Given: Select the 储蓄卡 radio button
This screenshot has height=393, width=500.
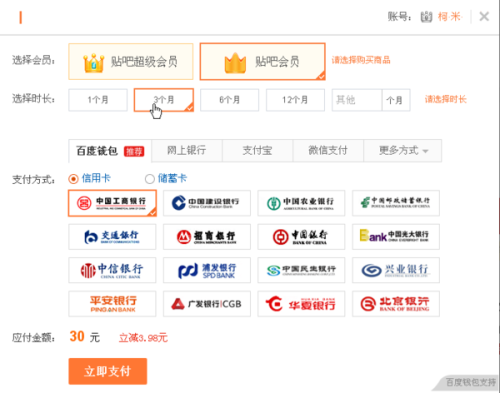Looking at the screenshot, I should [150, 179].
